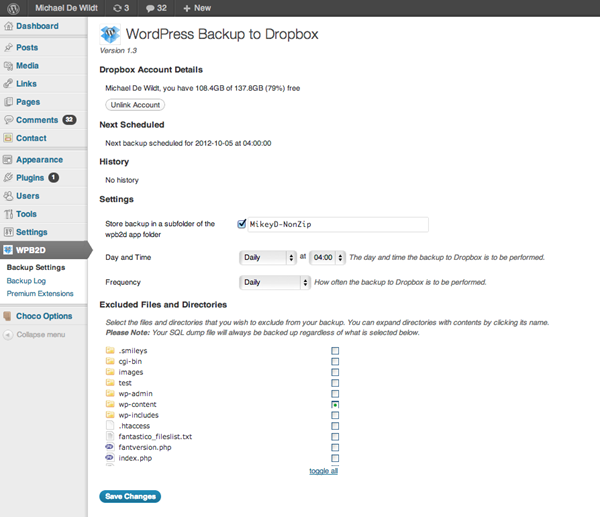
Task: Open Premium Extensions submenu item
Action: (40, 294)
